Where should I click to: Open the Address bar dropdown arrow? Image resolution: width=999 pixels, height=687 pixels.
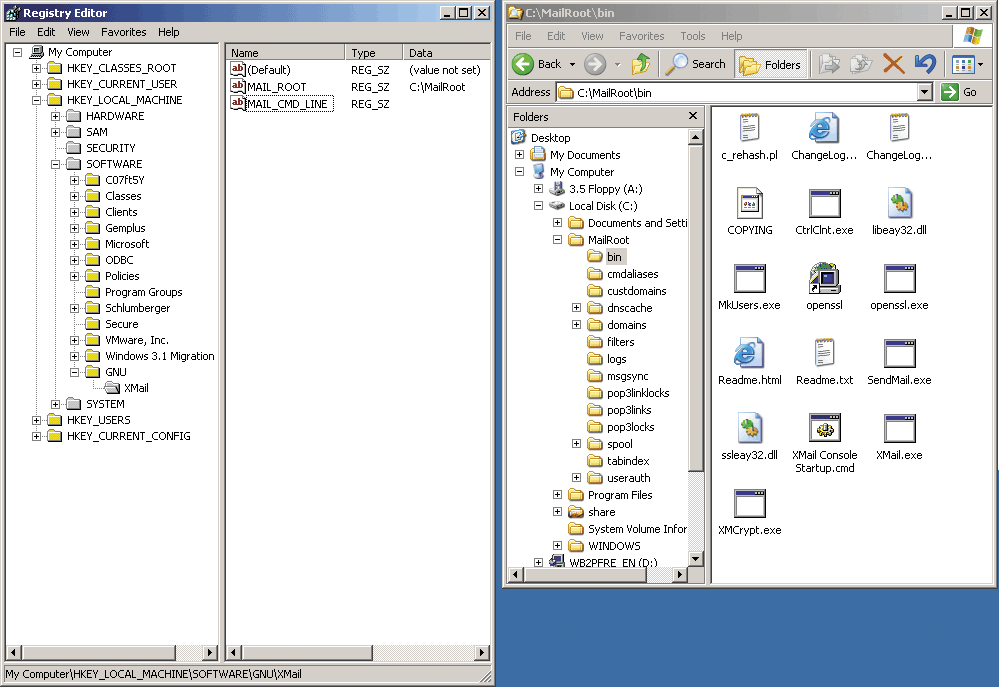(925, 92)
